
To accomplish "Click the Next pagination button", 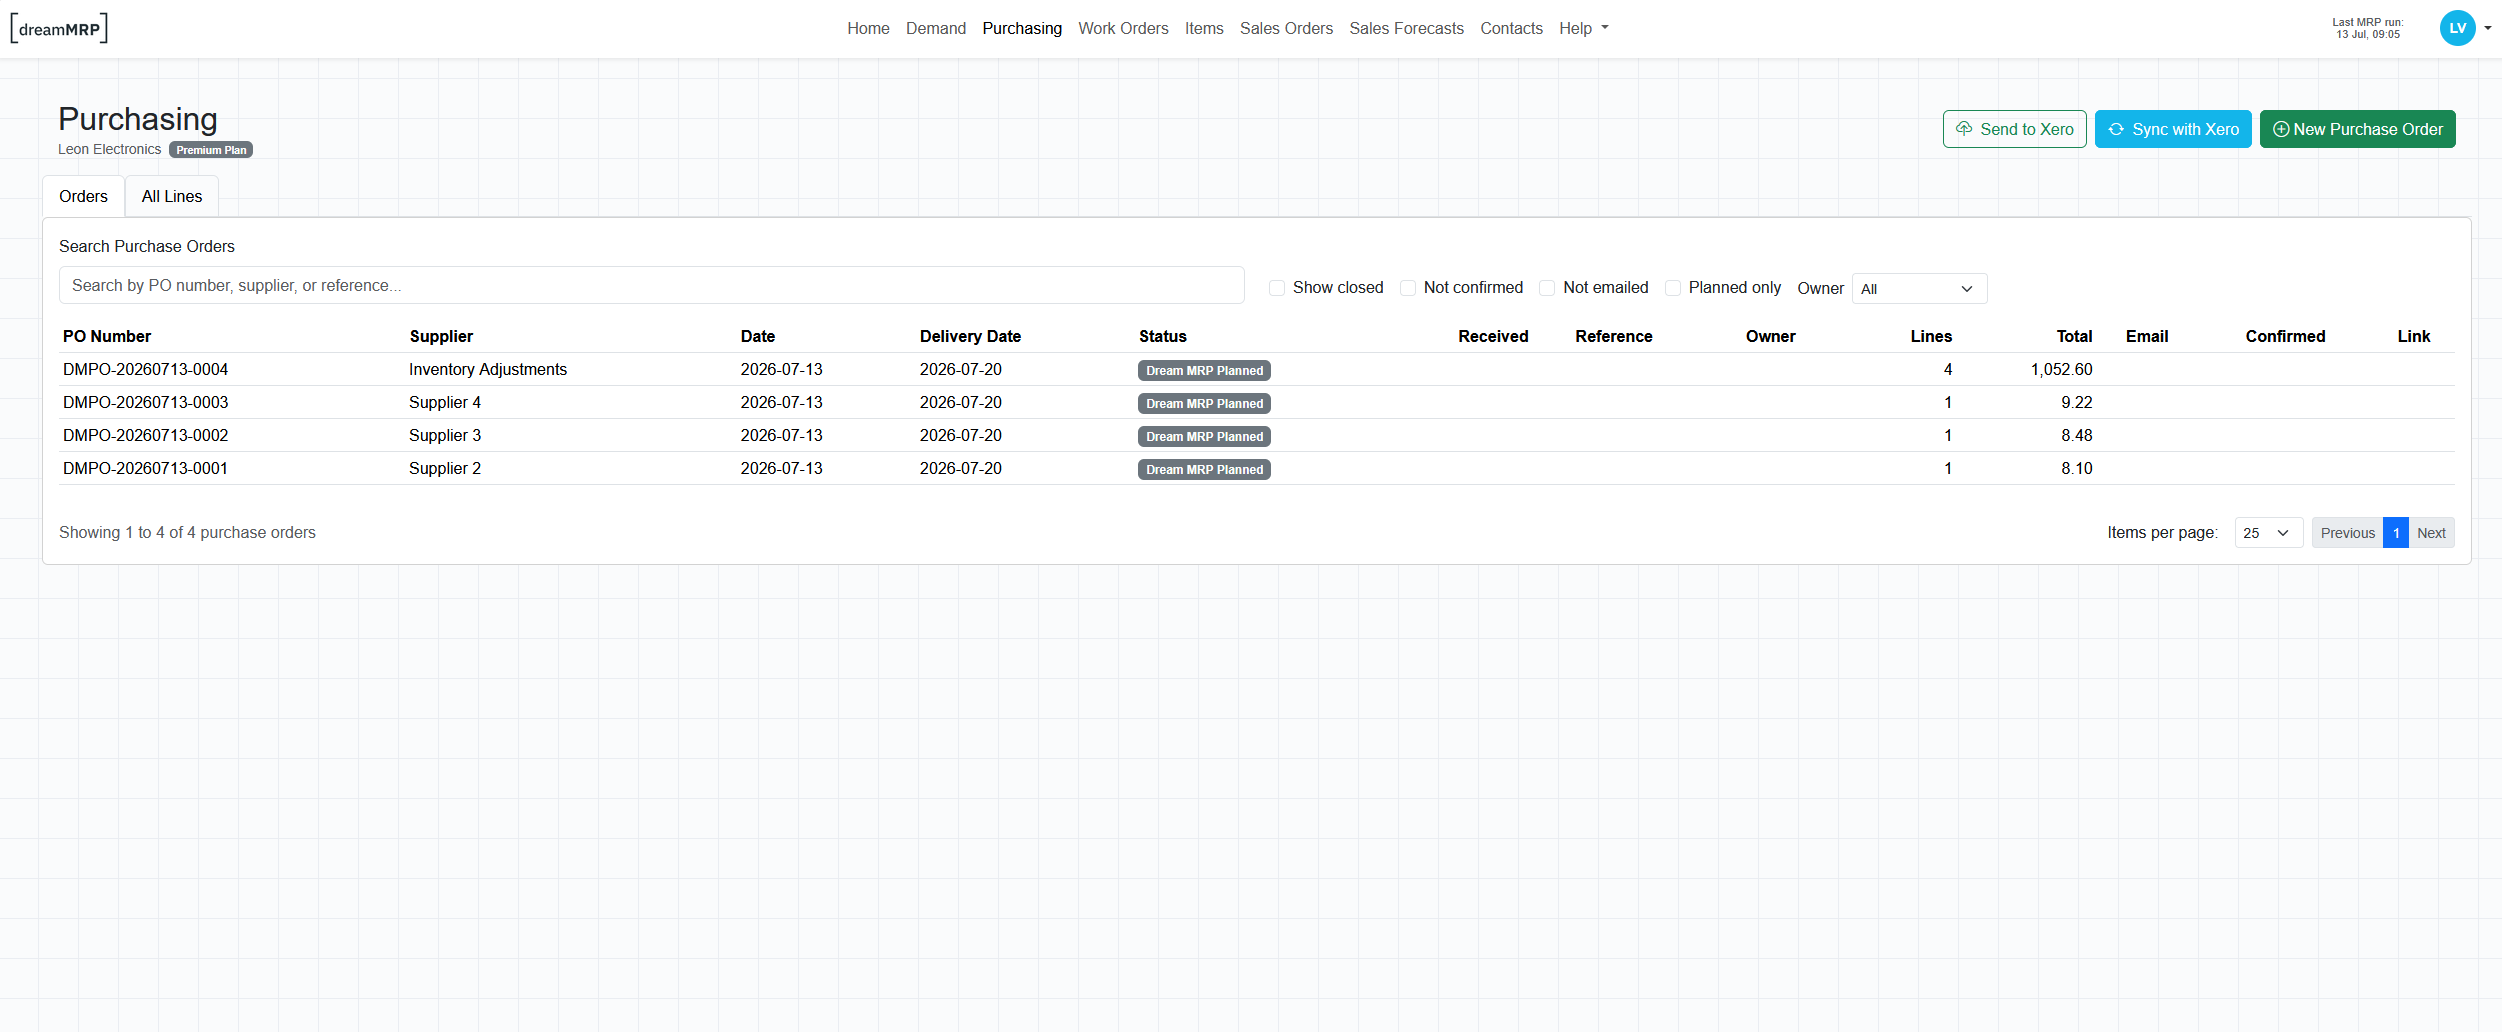I will 2431,533.
